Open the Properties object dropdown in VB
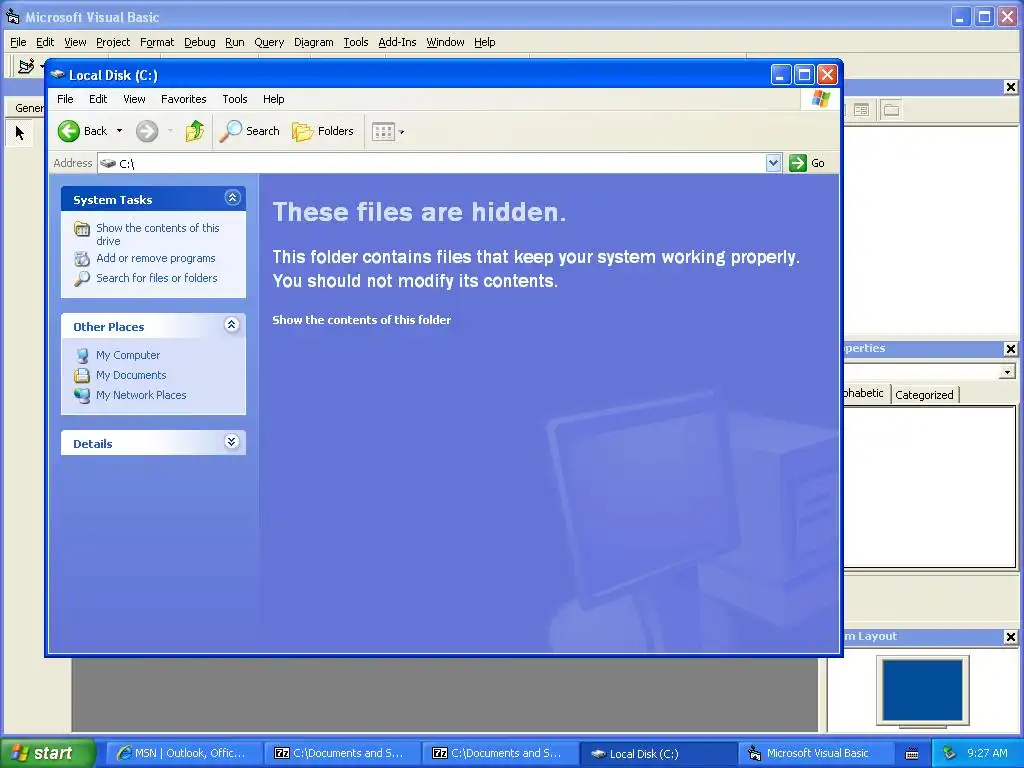Viewport: 1024px width, 768px height. click(1007, 372)
